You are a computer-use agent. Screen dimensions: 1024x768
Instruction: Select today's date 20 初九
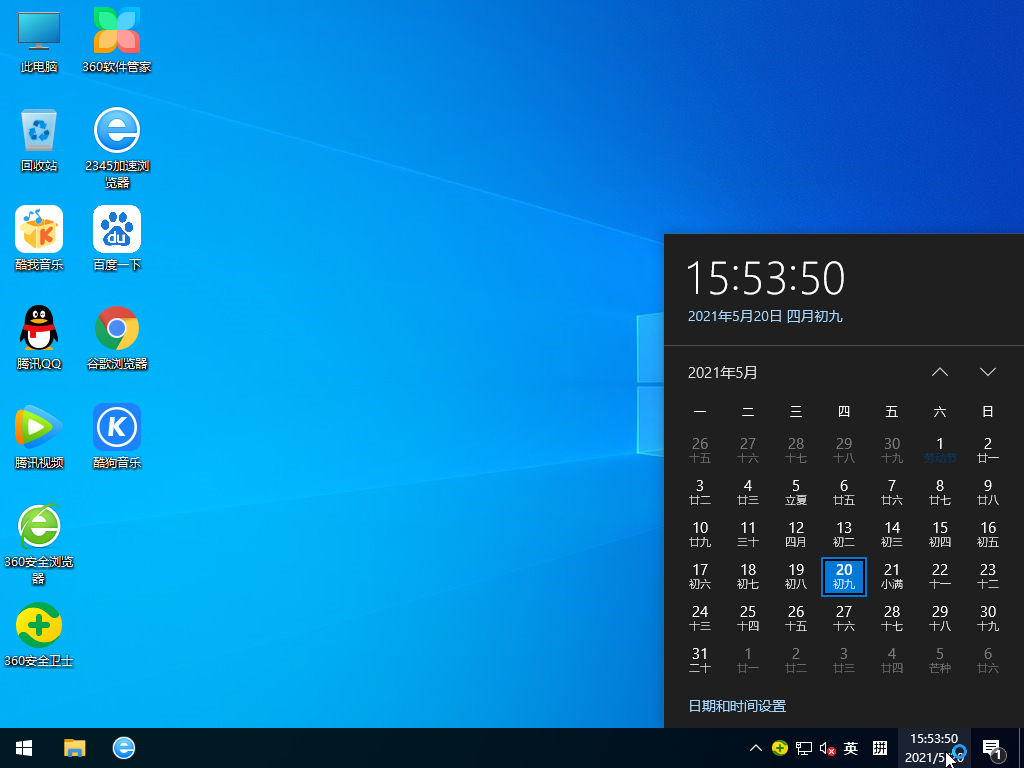coord(844,577)
